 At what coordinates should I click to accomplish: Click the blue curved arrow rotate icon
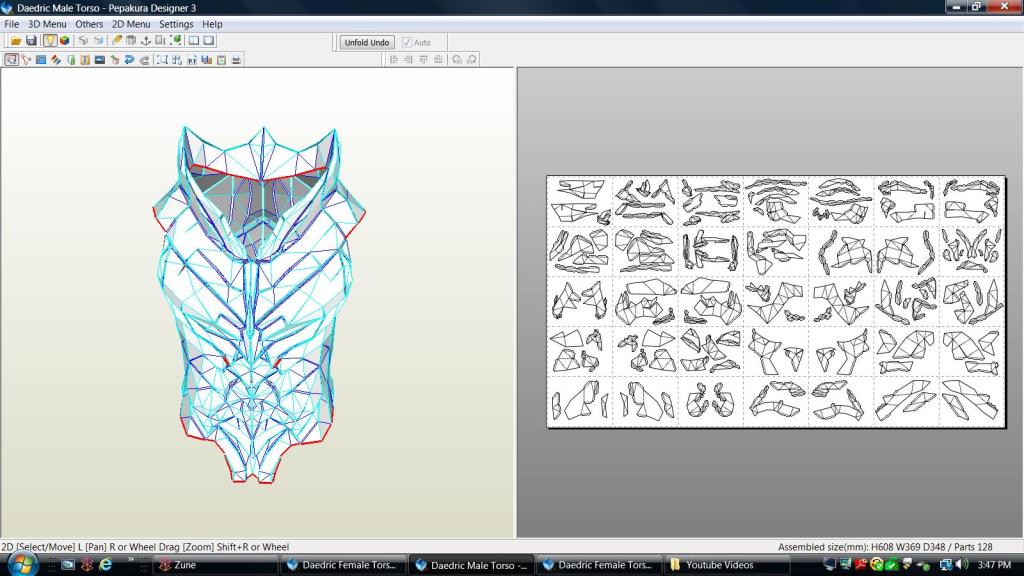point(129,60)
